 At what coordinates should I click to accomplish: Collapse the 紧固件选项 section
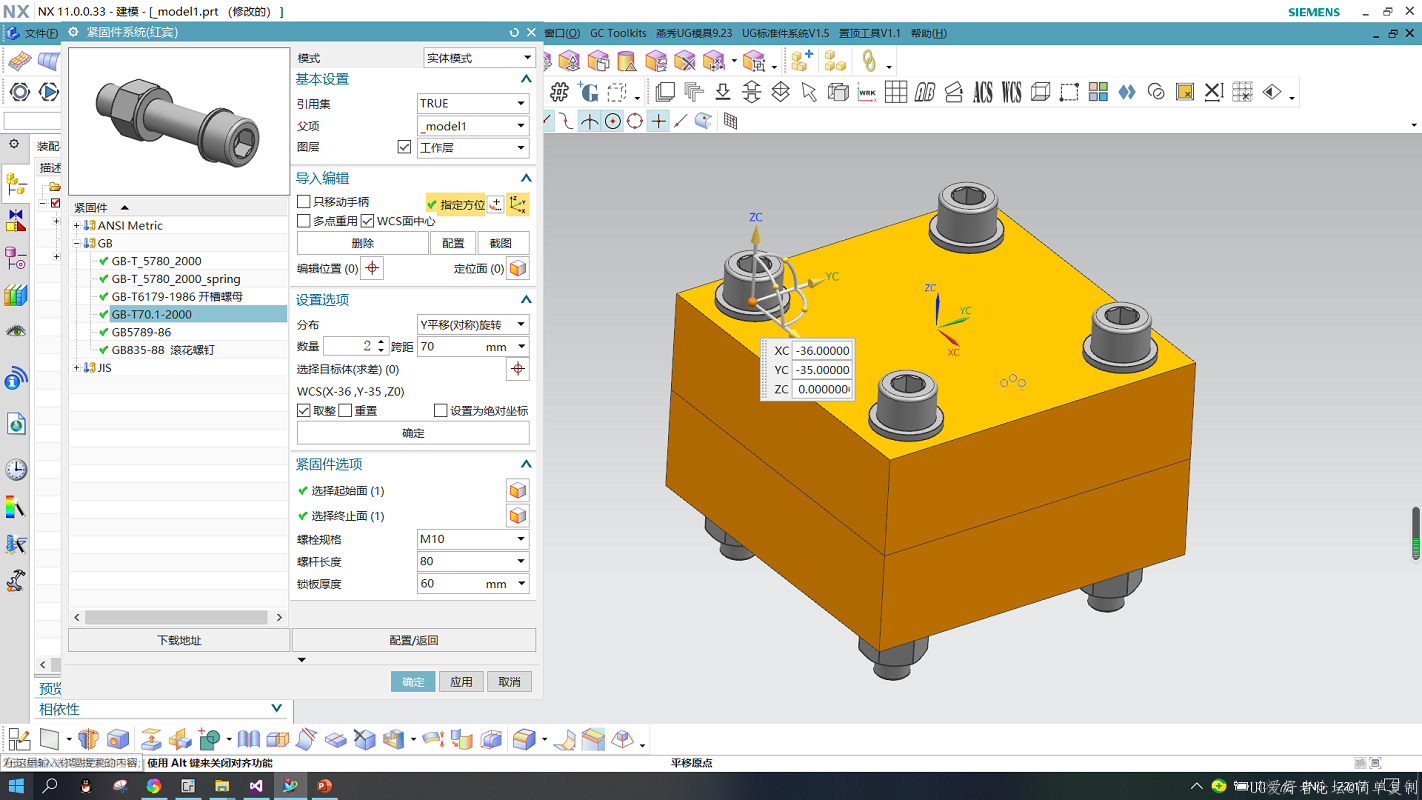coord(526,464)
